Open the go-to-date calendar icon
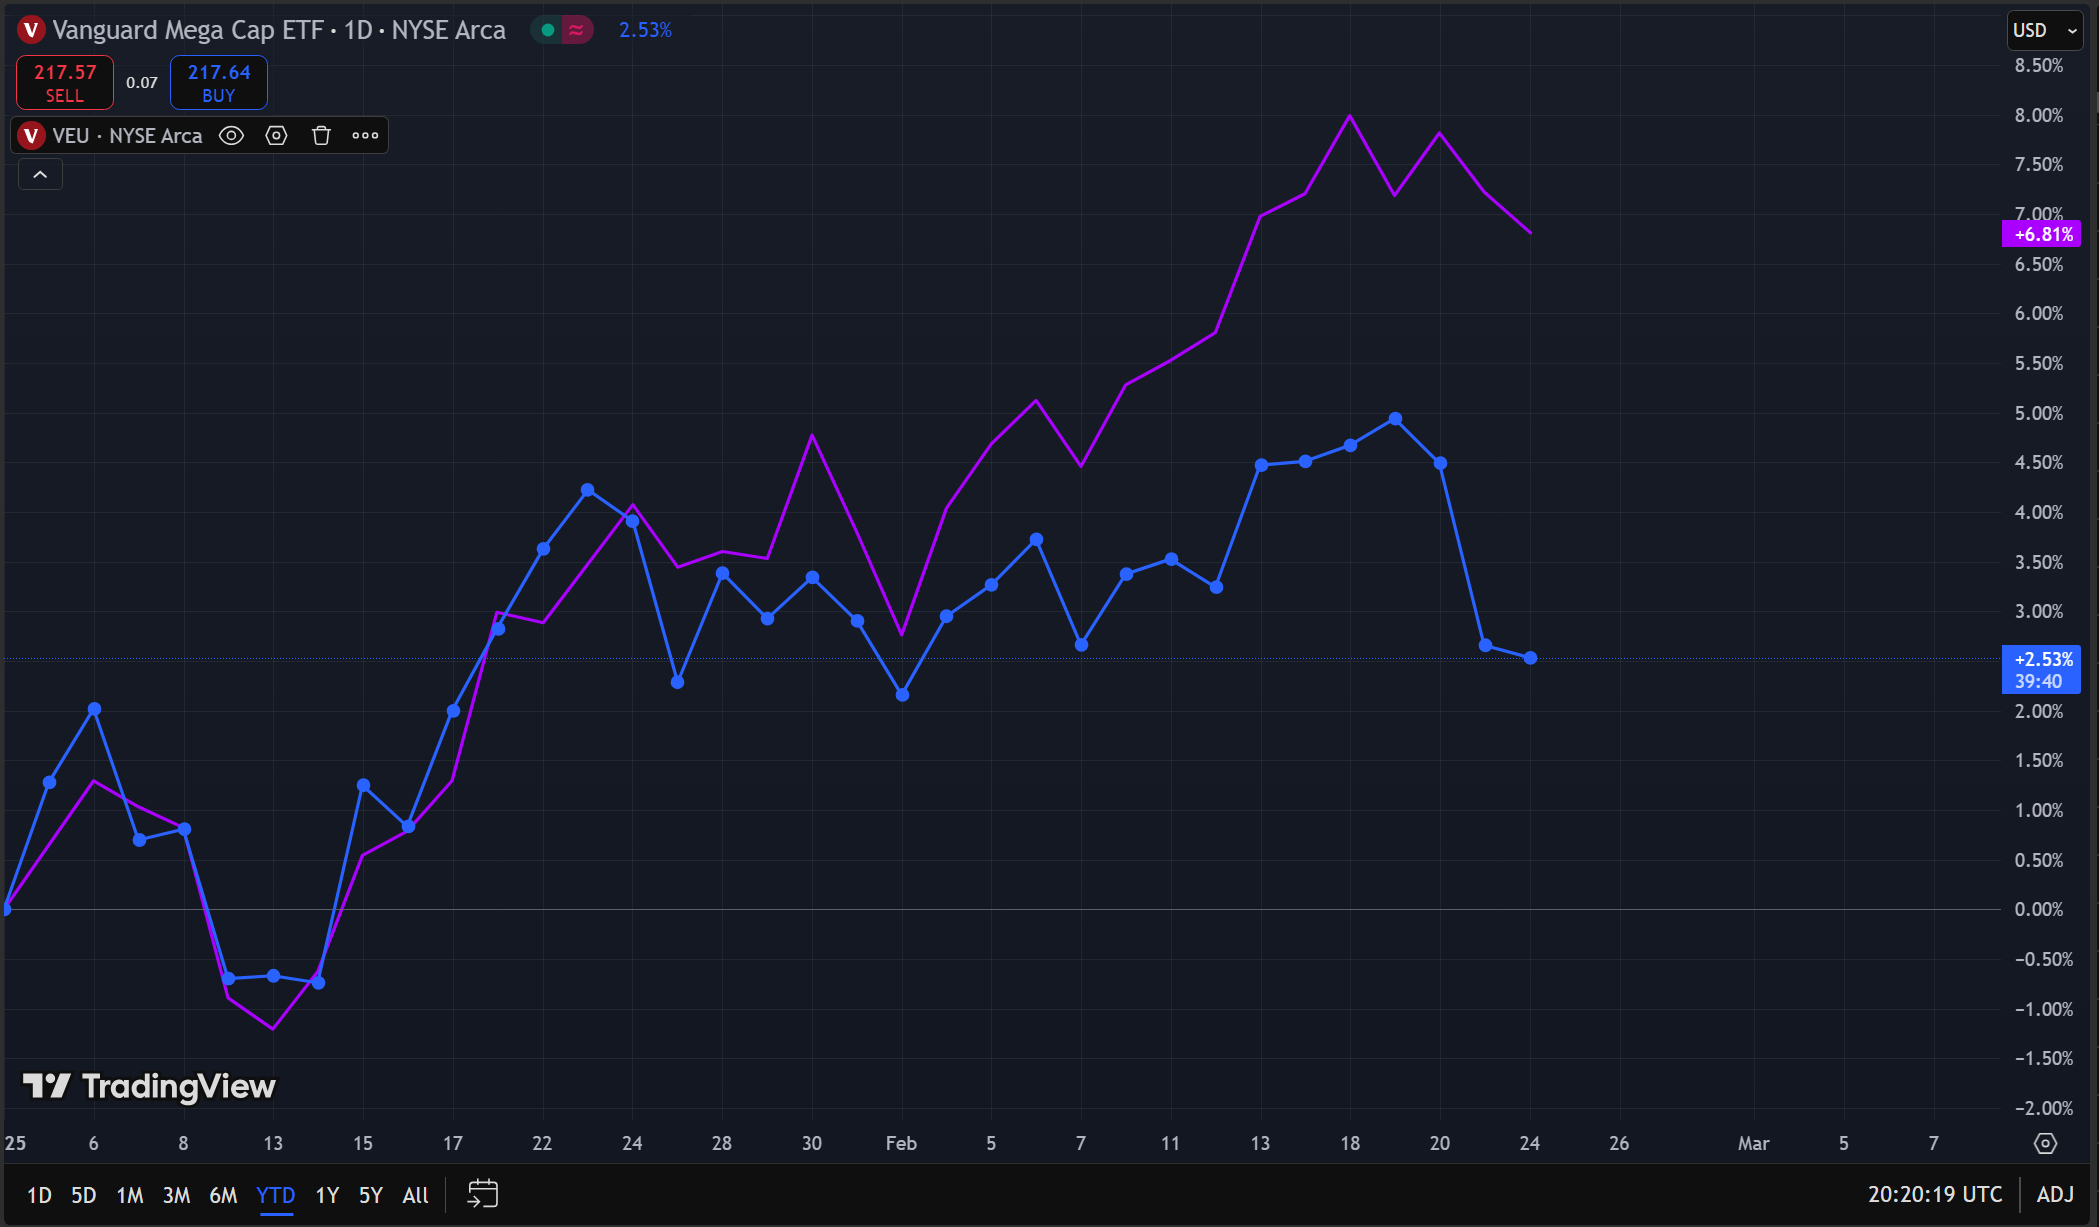This screenshot has height=1227, width=2099. (482, 1194)
